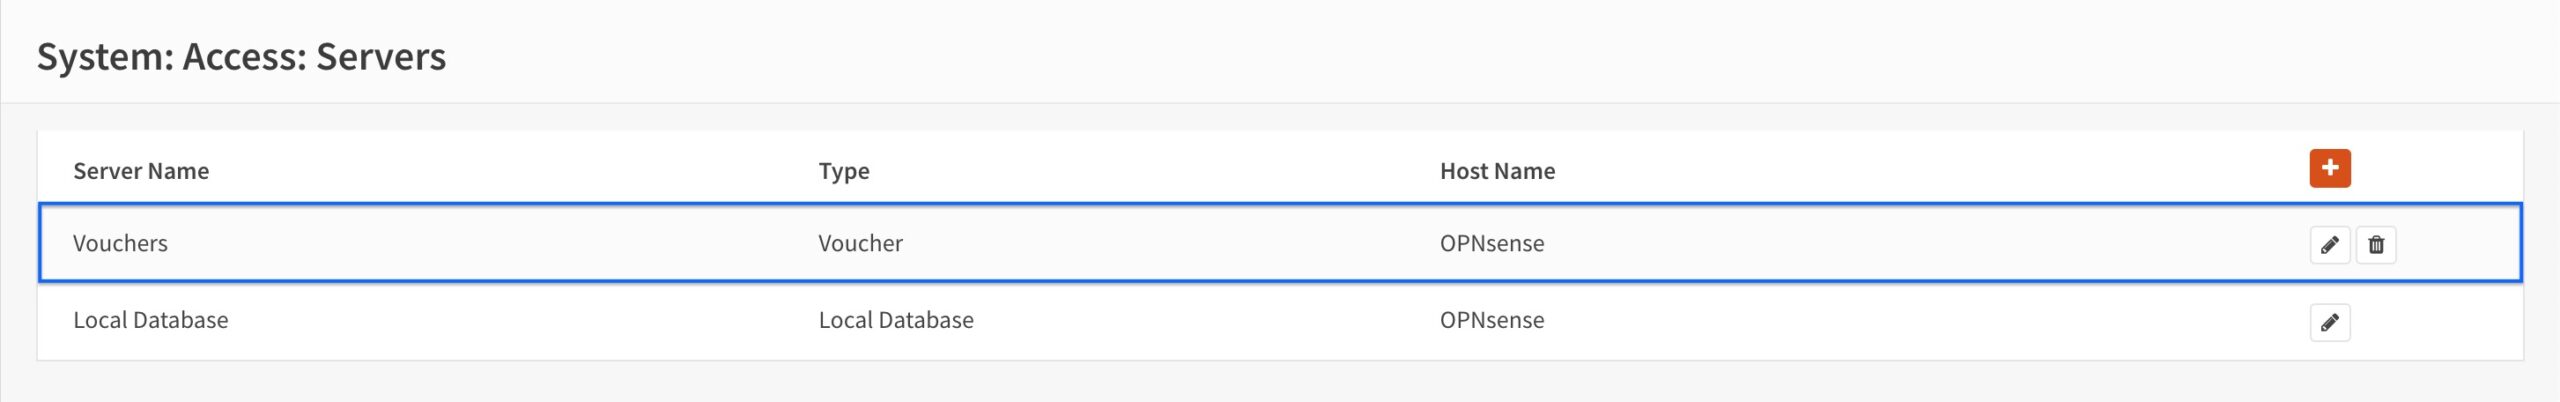Click the word System in the heading
Viewport: 2560px width, 402px height.
105,58
